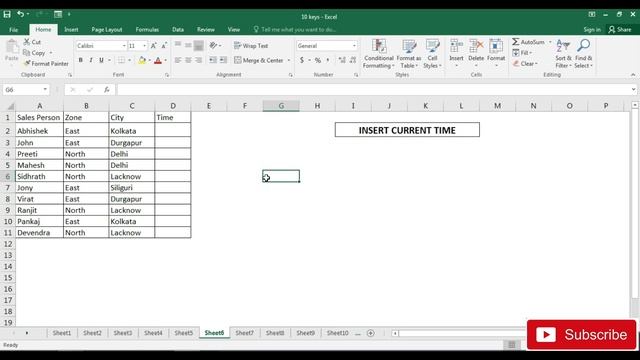Expand the AutoSum dropdown arrow
Screen dimensions: 640x360
[x=550, y=42]
